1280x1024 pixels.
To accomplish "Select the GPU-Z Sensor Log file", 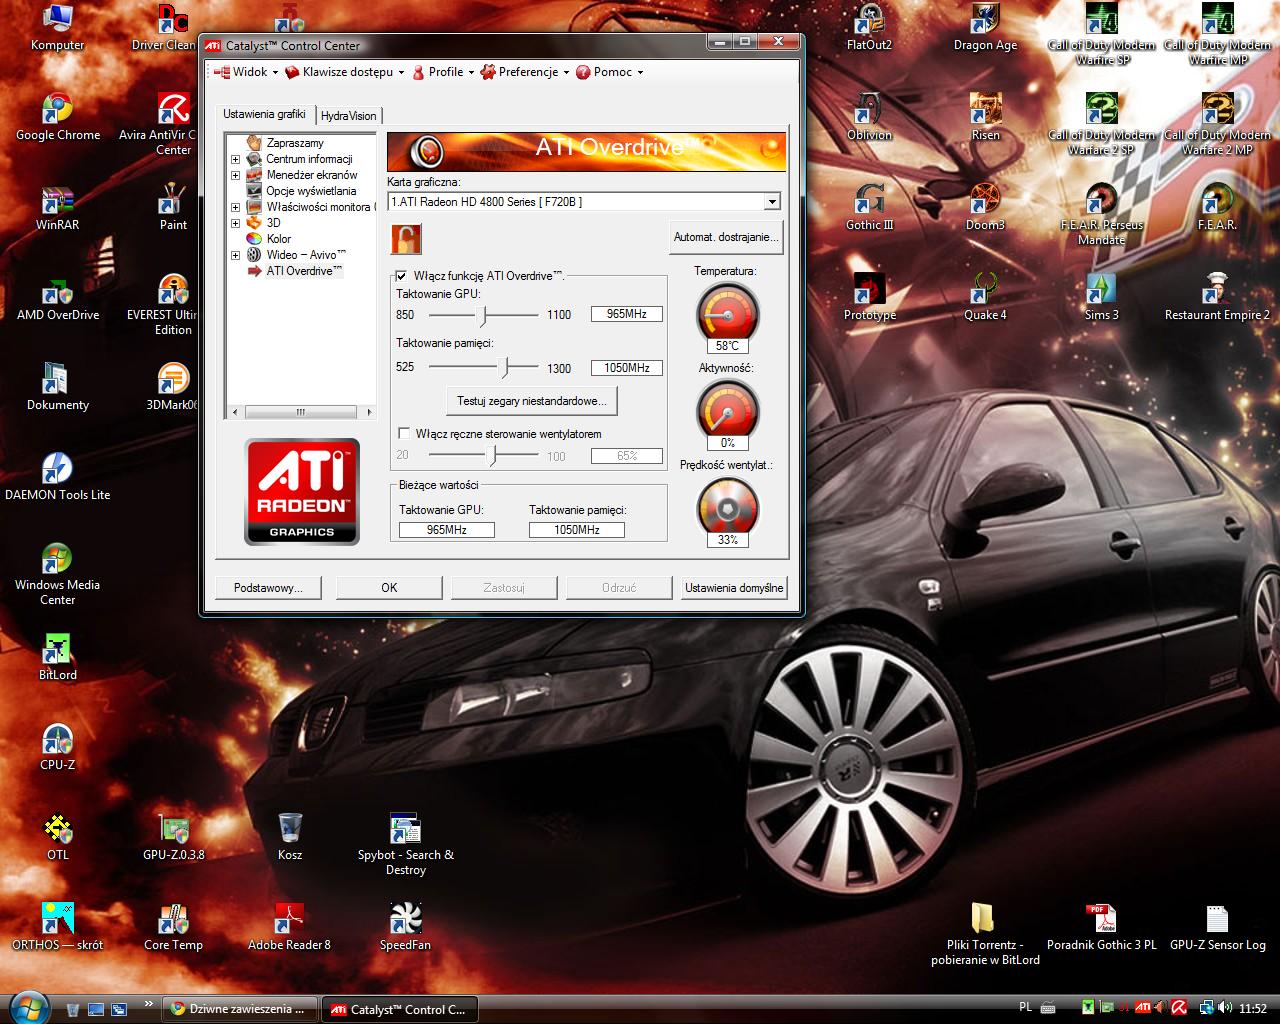I will pos(1217,927).
